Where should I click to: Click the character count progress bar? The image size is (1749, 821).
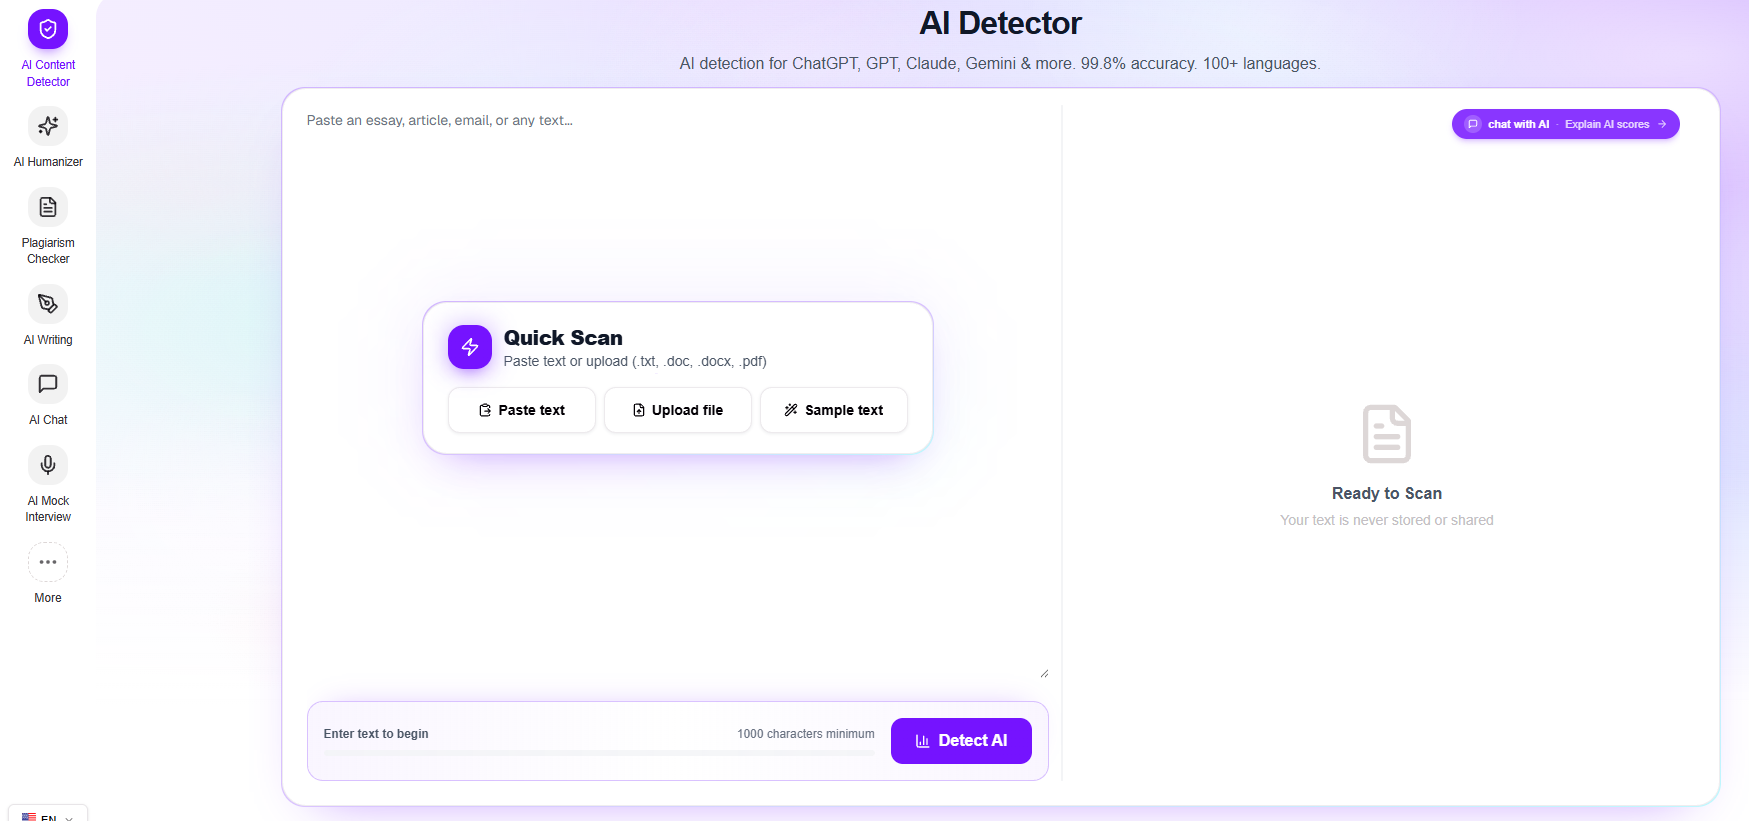pos(599,752)
